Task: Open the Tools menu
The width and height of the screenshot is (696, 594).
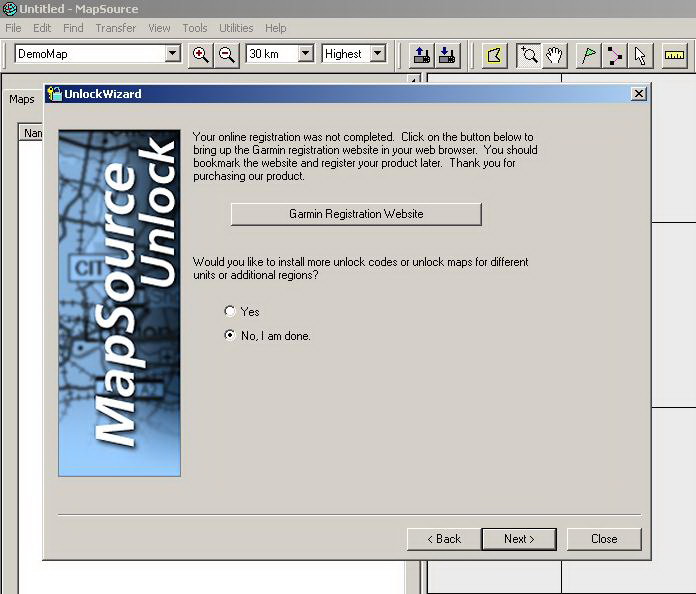Action: (x=195, y=28)
